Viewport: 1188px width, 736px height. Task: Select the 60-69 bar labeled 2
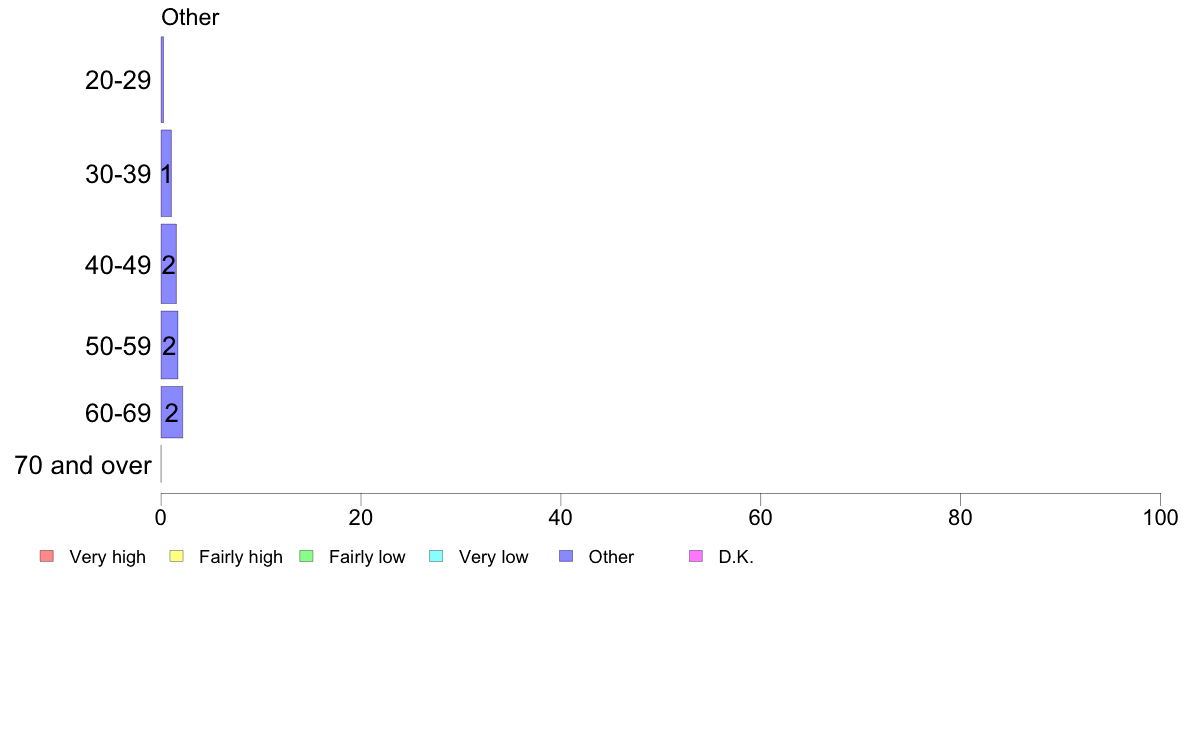point(171,412)
